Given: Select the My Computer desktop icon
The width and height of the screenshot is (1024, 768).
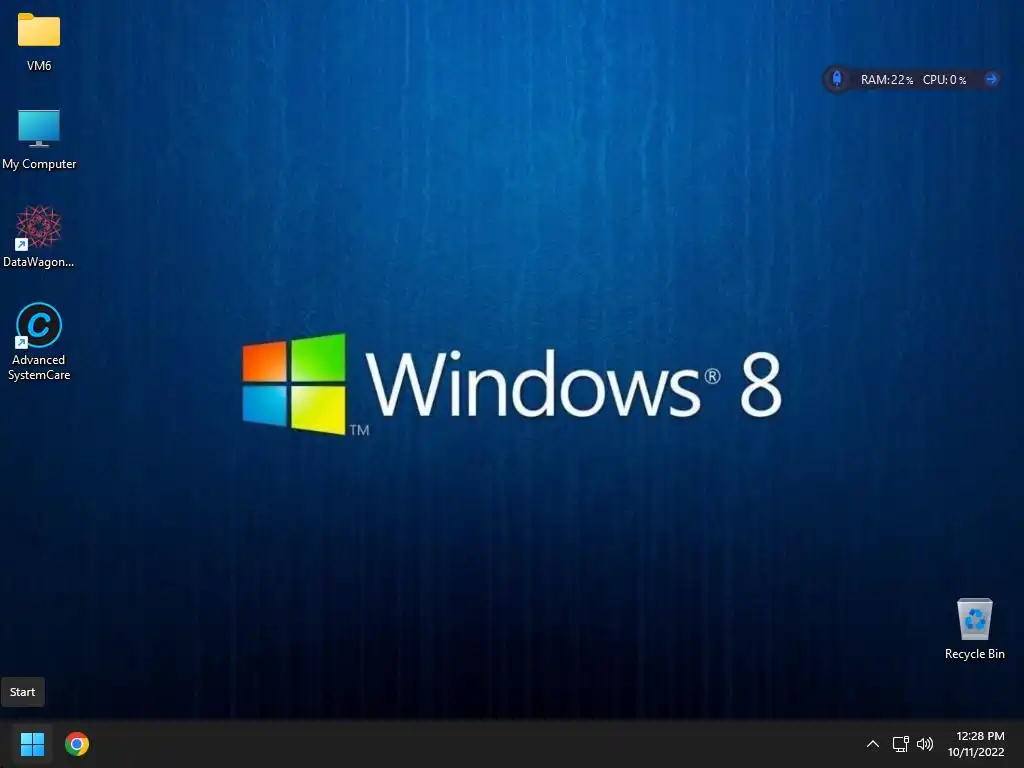Looking at the screenshot, I should pyautogui.click(x=39, y=128).
